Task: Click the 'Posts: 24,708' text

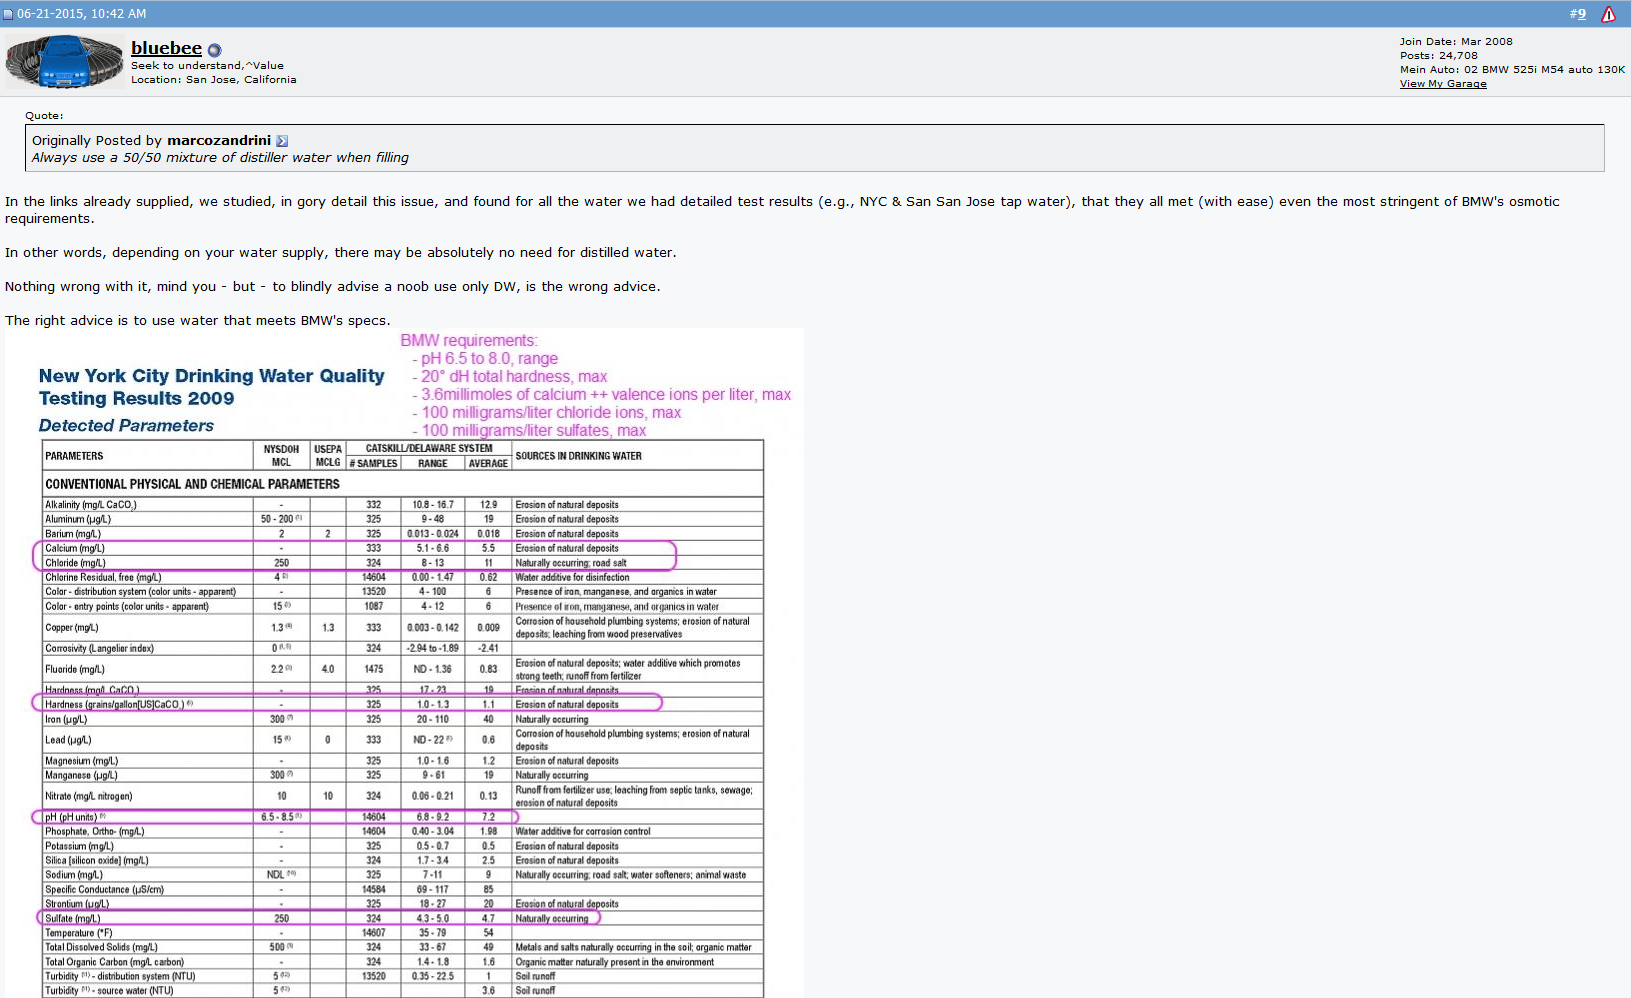Action: tap(1438, 56)
